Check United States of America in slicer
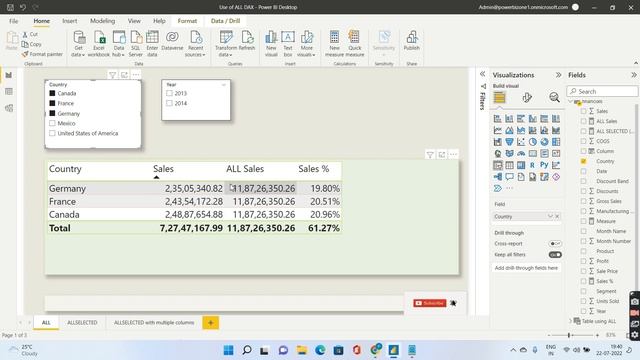This screenshot has height=360, width=640. [52, 133]
